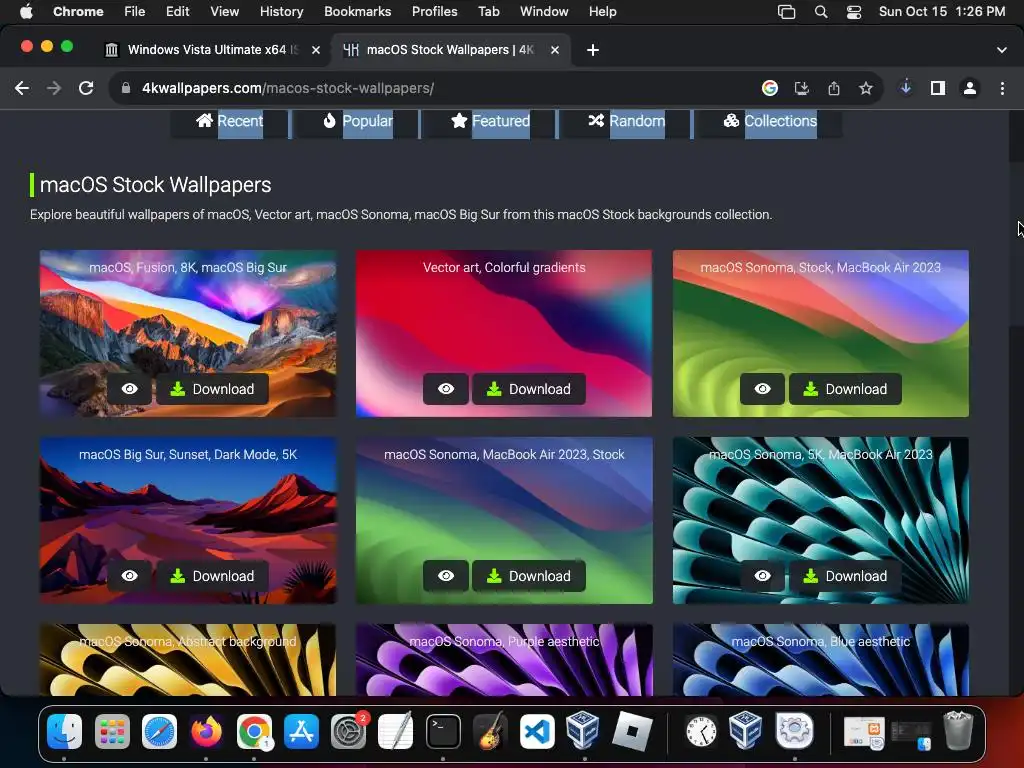Browse the Collections section

point(770,121)
